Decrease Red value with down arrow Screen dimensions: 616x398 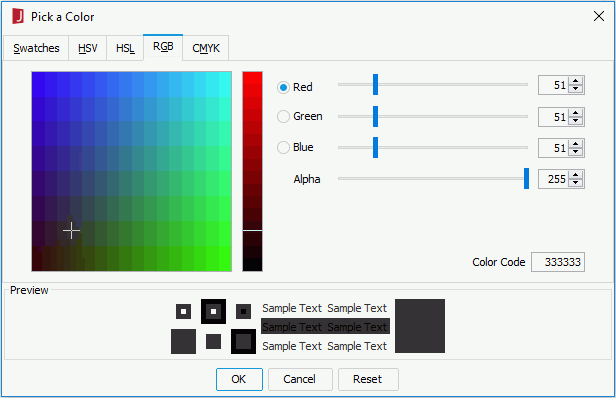point(576,89)
